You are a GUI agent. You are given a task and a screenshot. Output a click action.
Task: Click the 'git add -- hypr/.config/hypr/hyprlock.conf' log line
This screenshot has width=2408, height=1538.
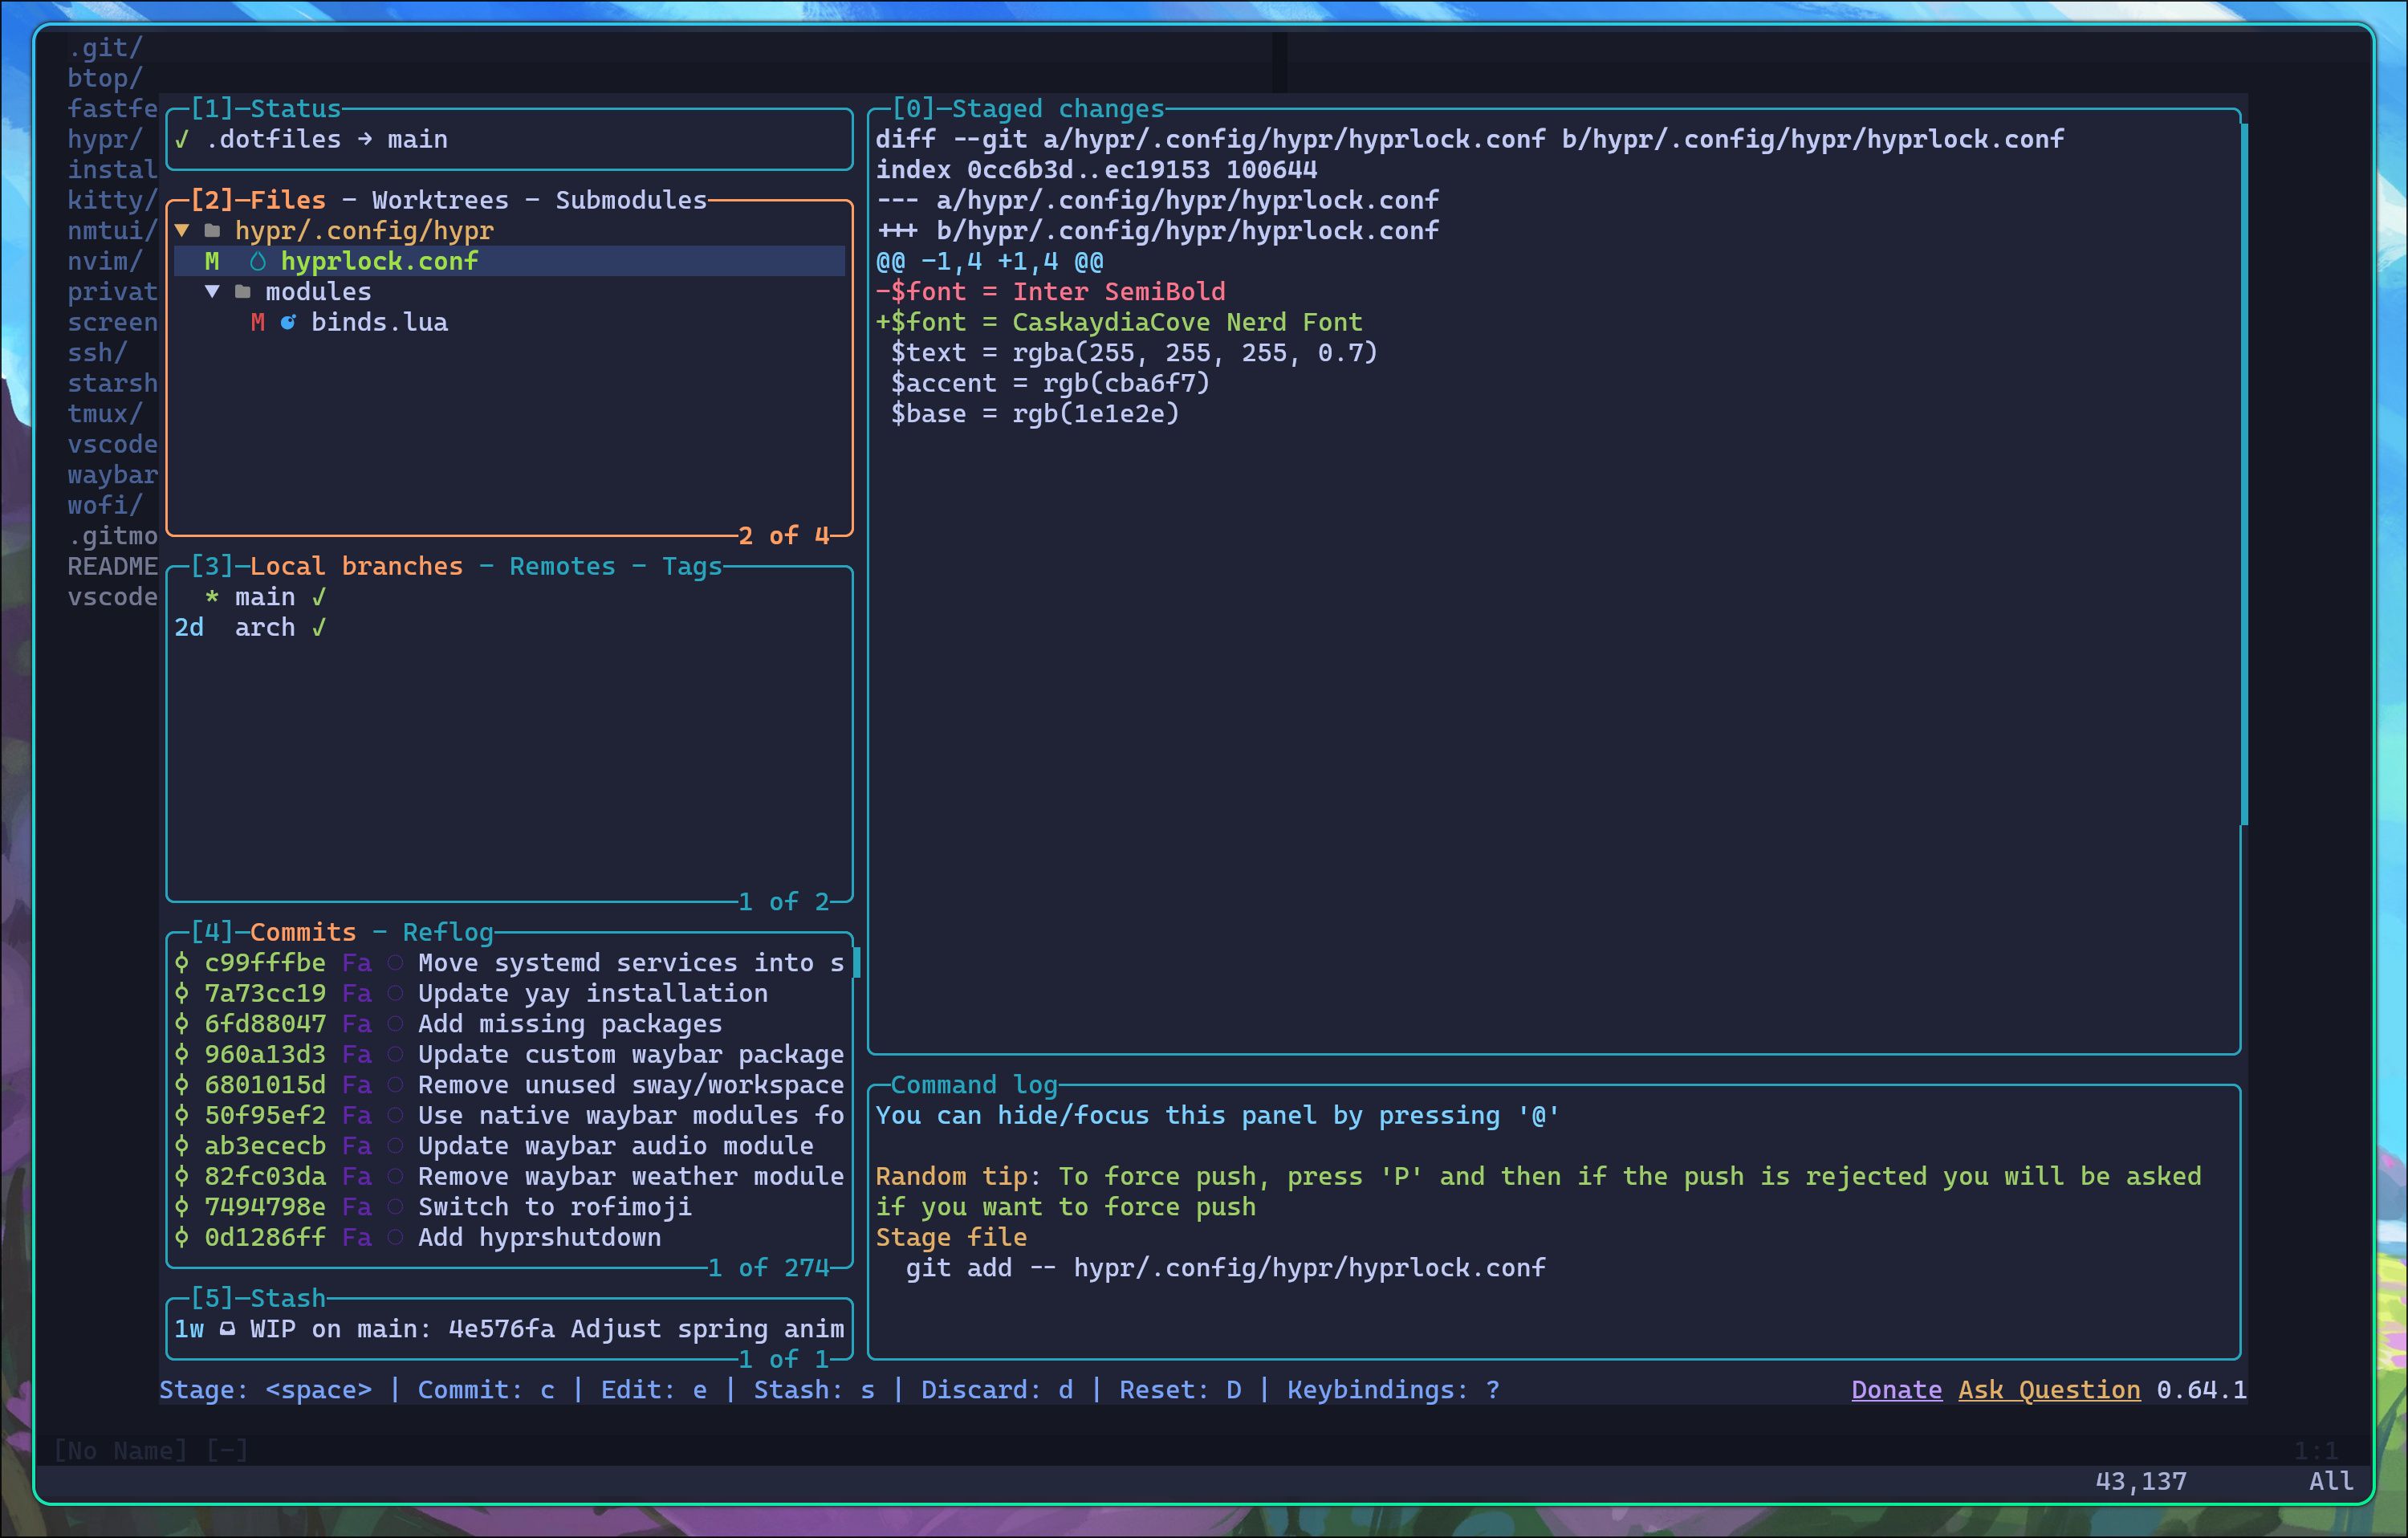[x=1226, y=1268]
